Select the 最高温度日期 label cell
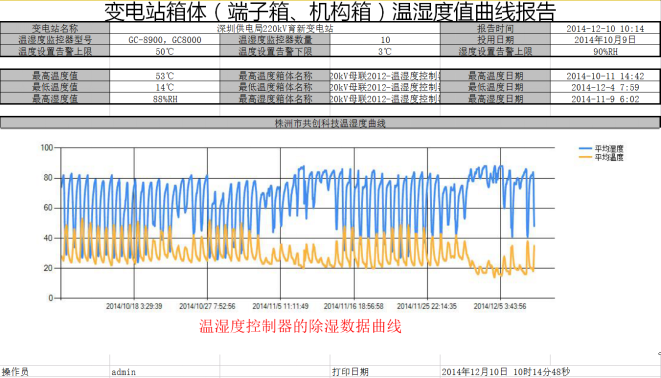The height and width of the screenshot is (378, 661). tap(495, 76)
